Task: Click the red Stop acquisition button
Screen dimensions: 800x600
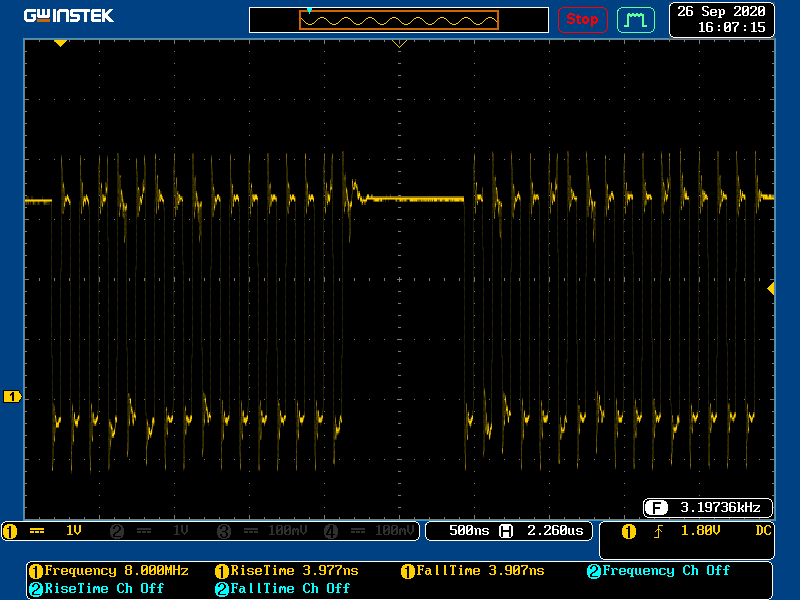Action: point(582,19)
